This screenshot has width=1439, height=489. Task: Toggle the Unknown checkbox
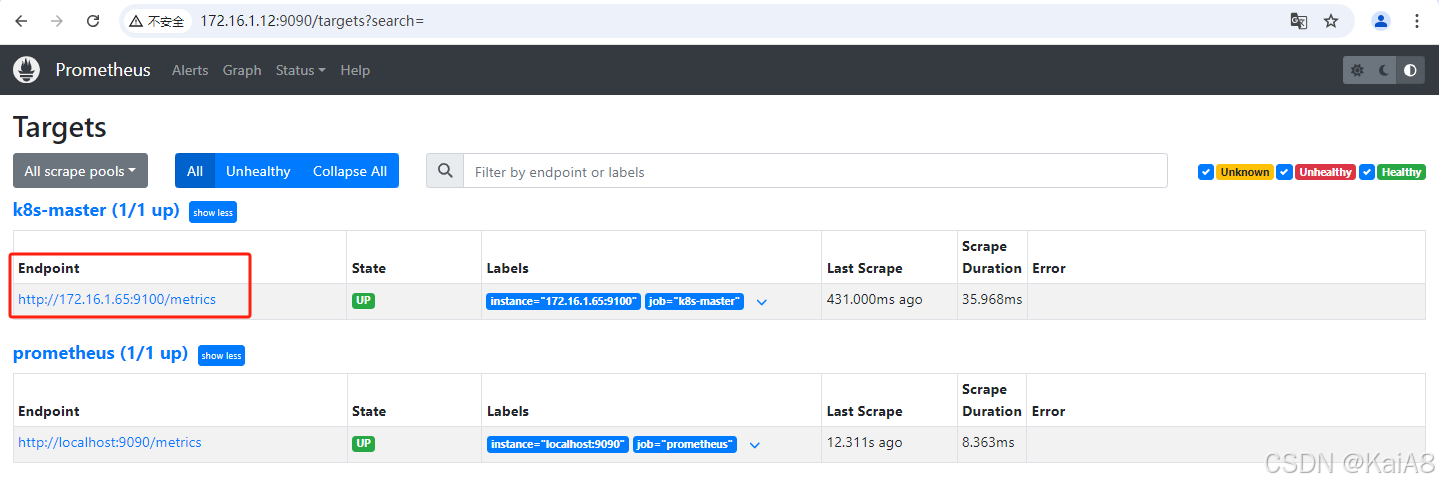(1206, 172)
